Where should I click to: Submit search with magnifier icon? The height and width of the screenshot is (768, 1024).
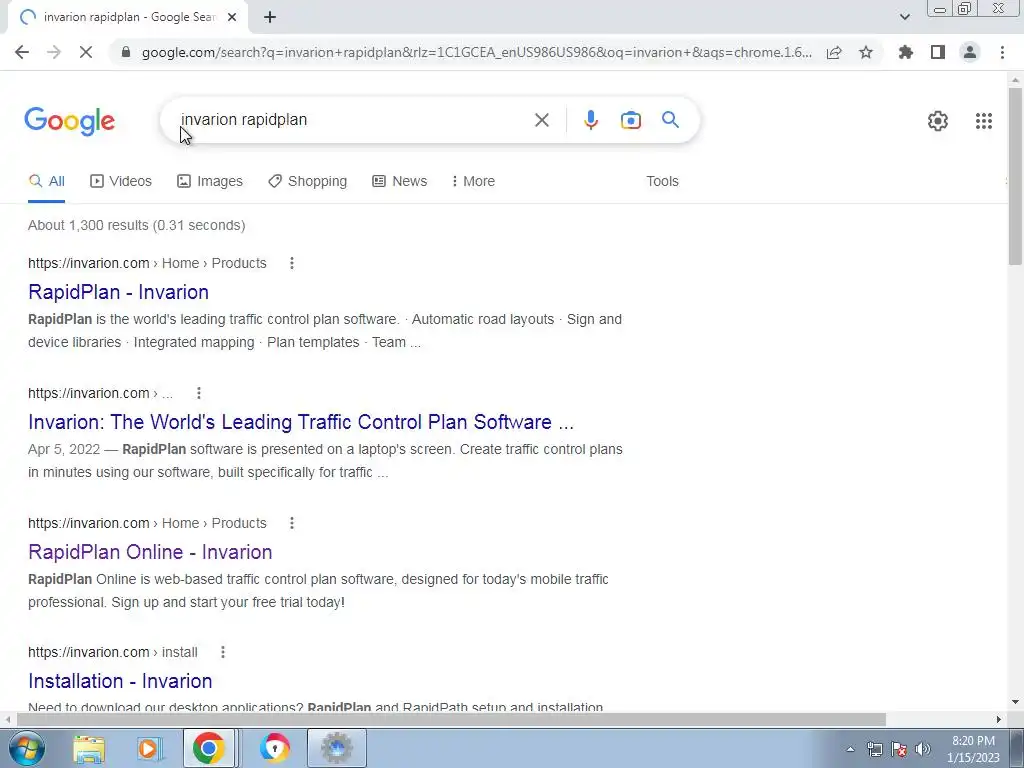pyautogui.click(x=670, y=120)
